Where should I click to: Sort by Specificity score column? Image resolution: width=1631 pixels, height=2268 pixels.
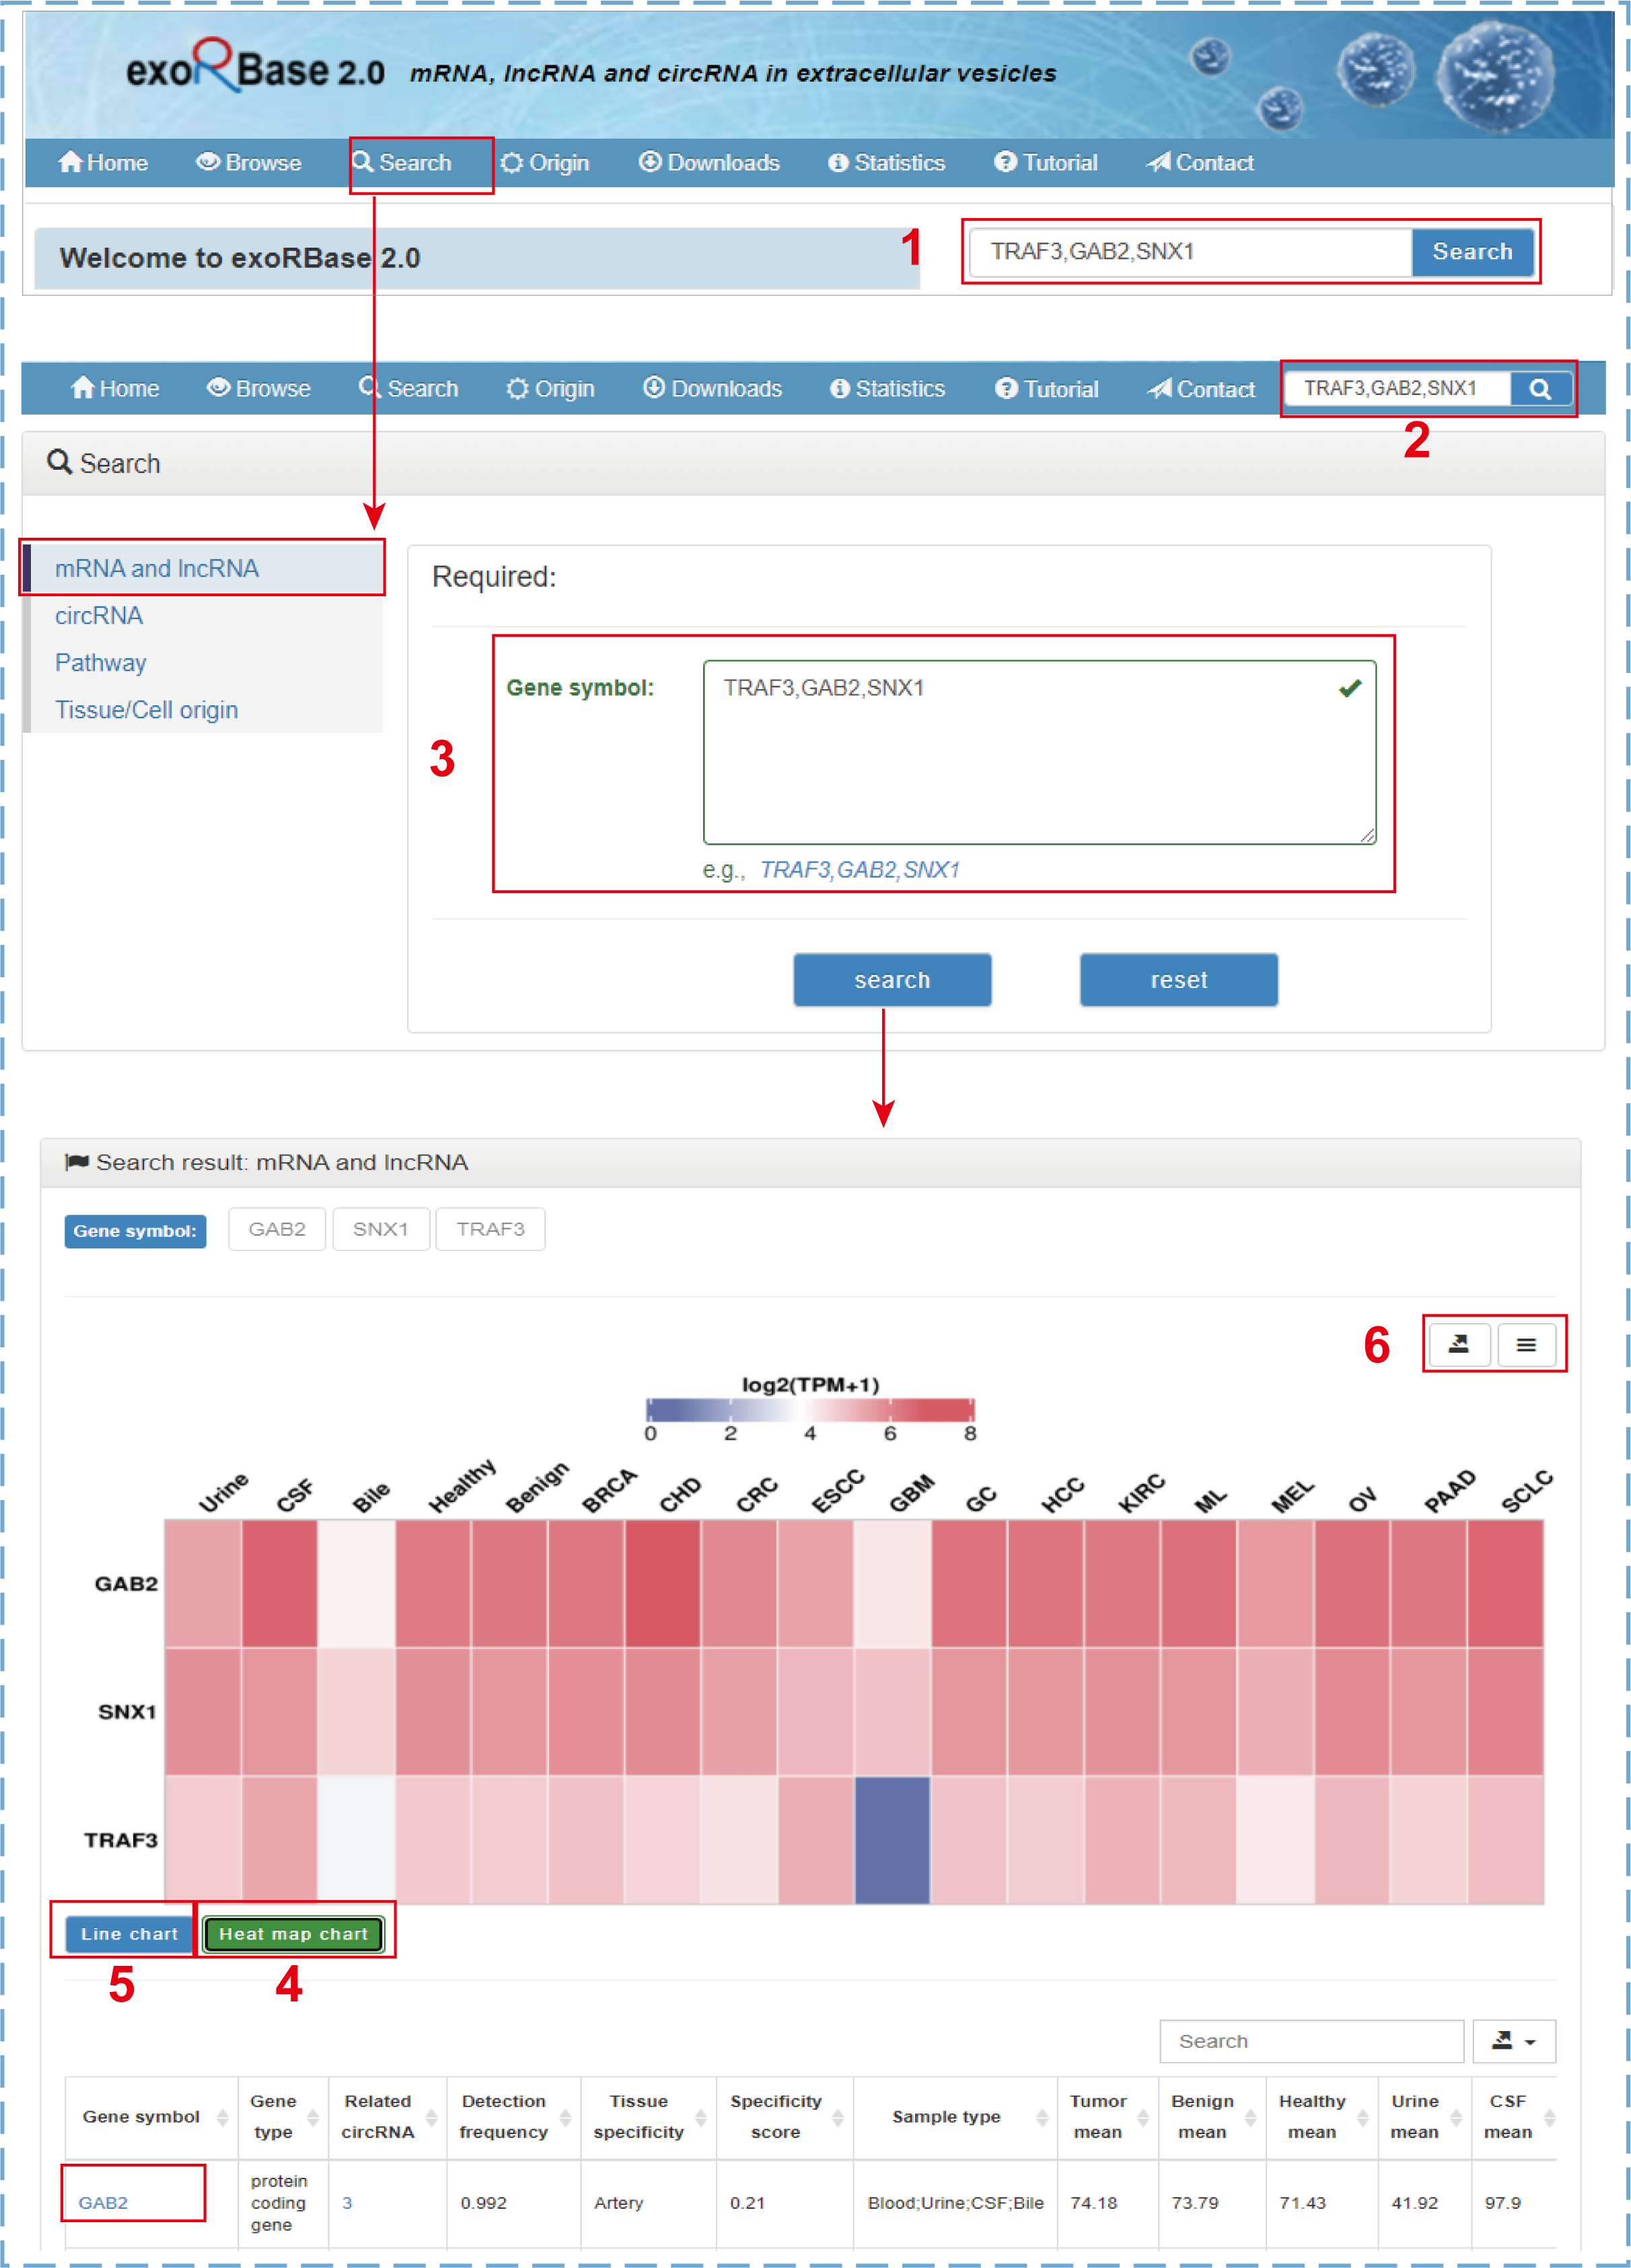tap(785, 2116)
